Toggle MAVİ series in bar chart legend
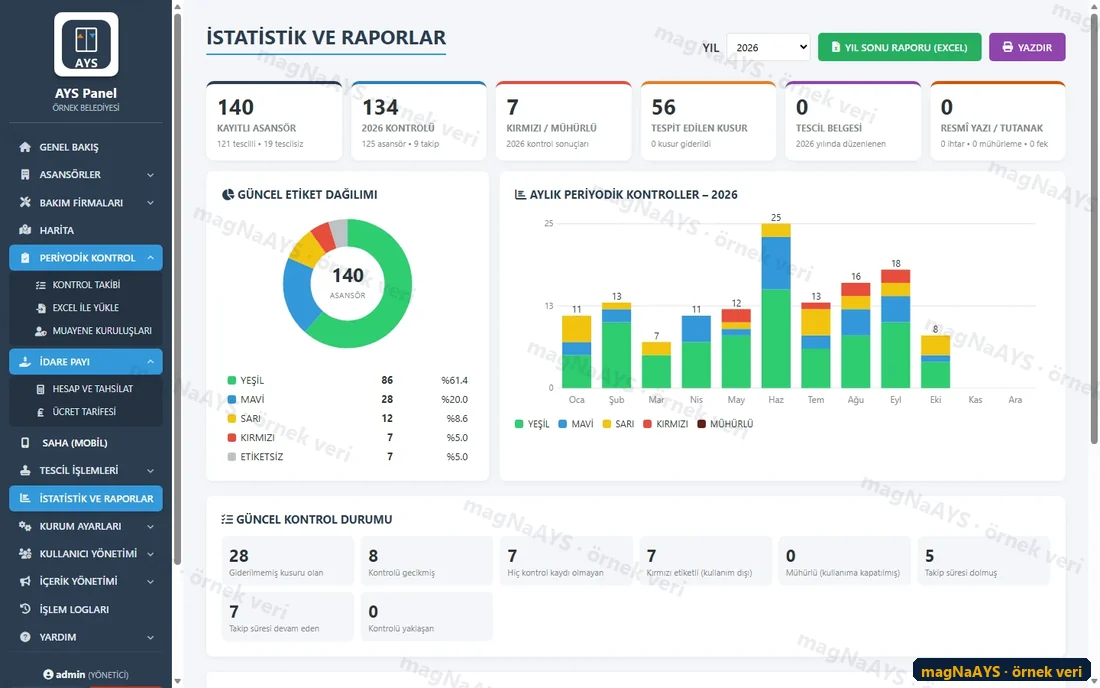Screen dimensions: 1100x688 point(576,424)
